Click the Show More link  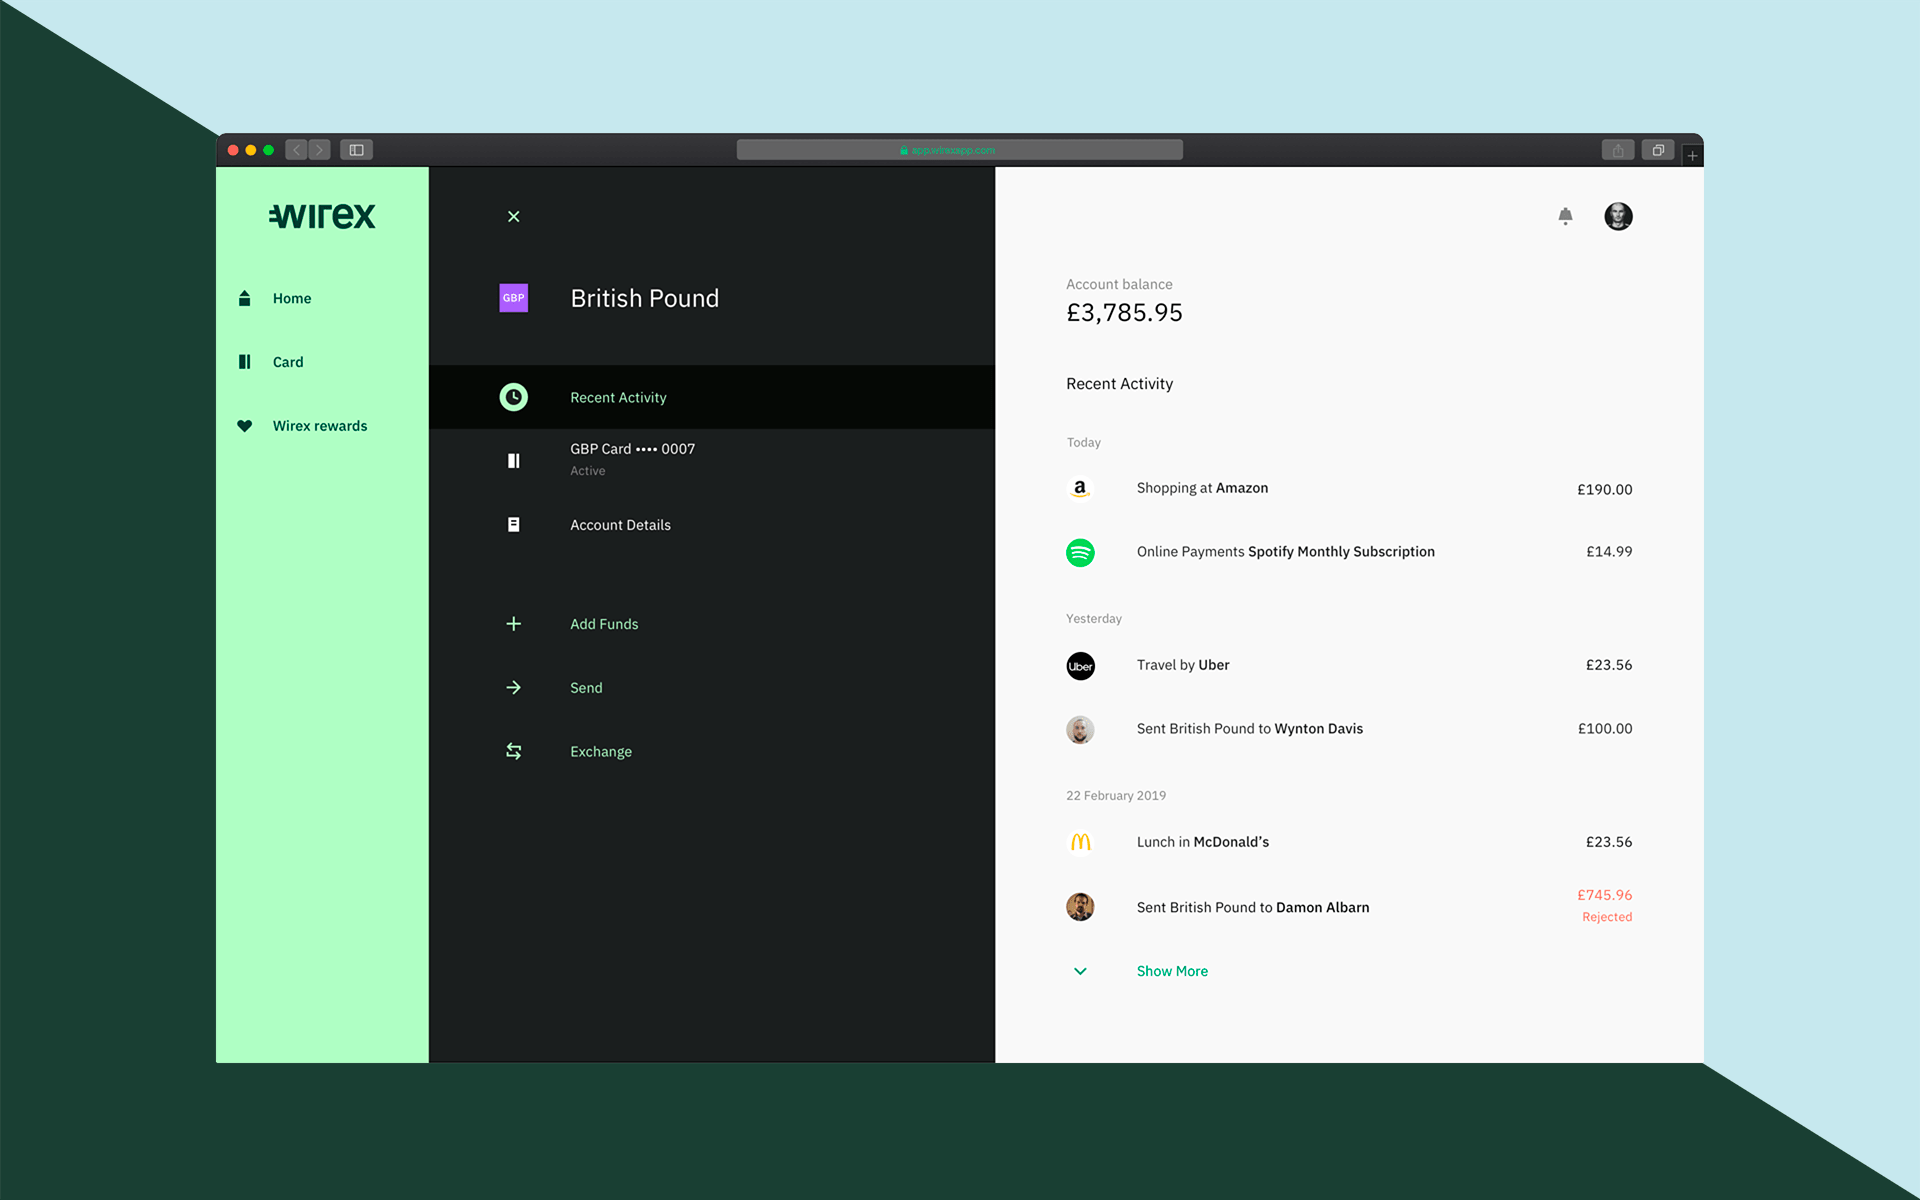coord(1172,971)
